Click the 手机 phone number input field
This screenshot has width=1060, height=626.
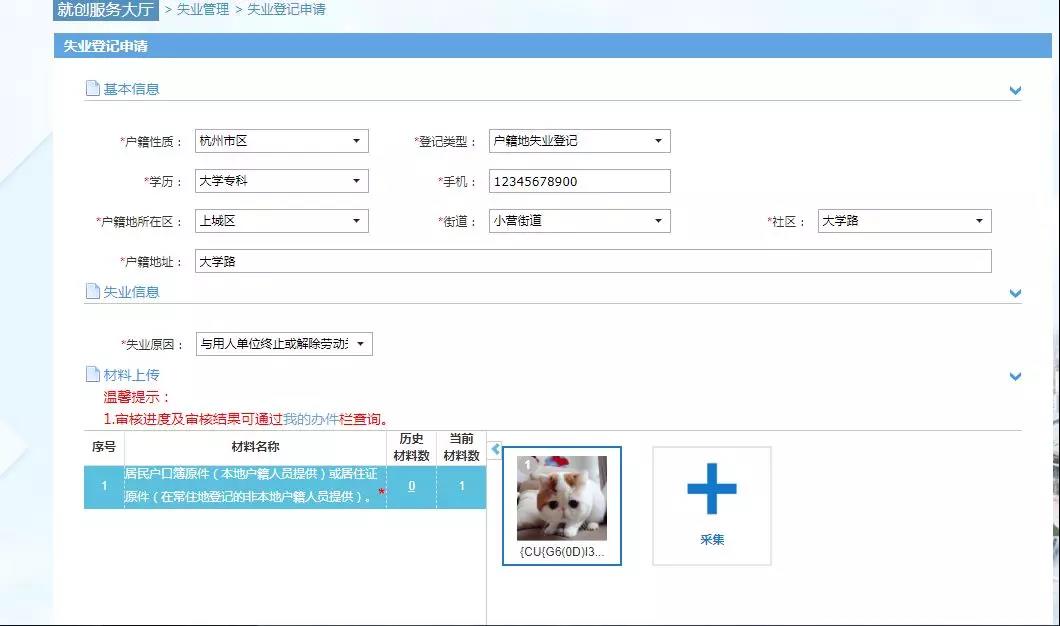coord(579,181)
